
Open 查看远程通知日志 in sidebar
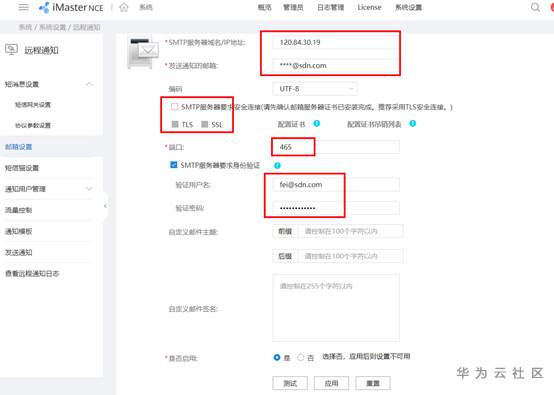coord(32,273)
